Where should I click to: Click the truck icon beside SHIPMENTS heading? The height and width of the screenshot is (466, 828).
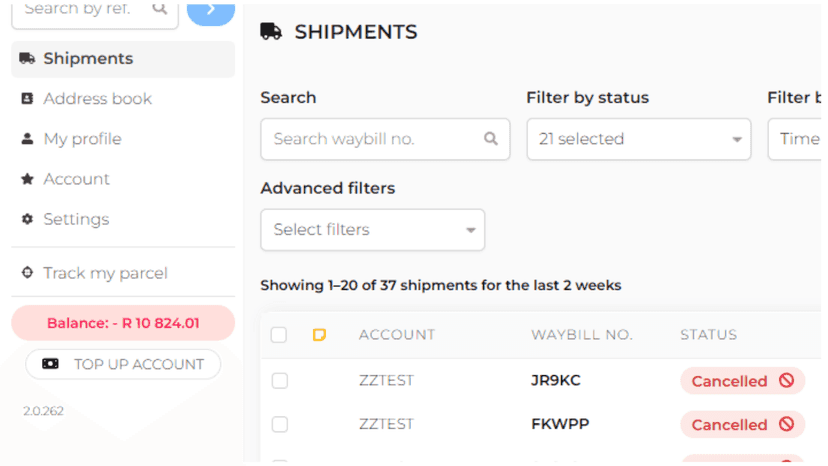point(271,32)
